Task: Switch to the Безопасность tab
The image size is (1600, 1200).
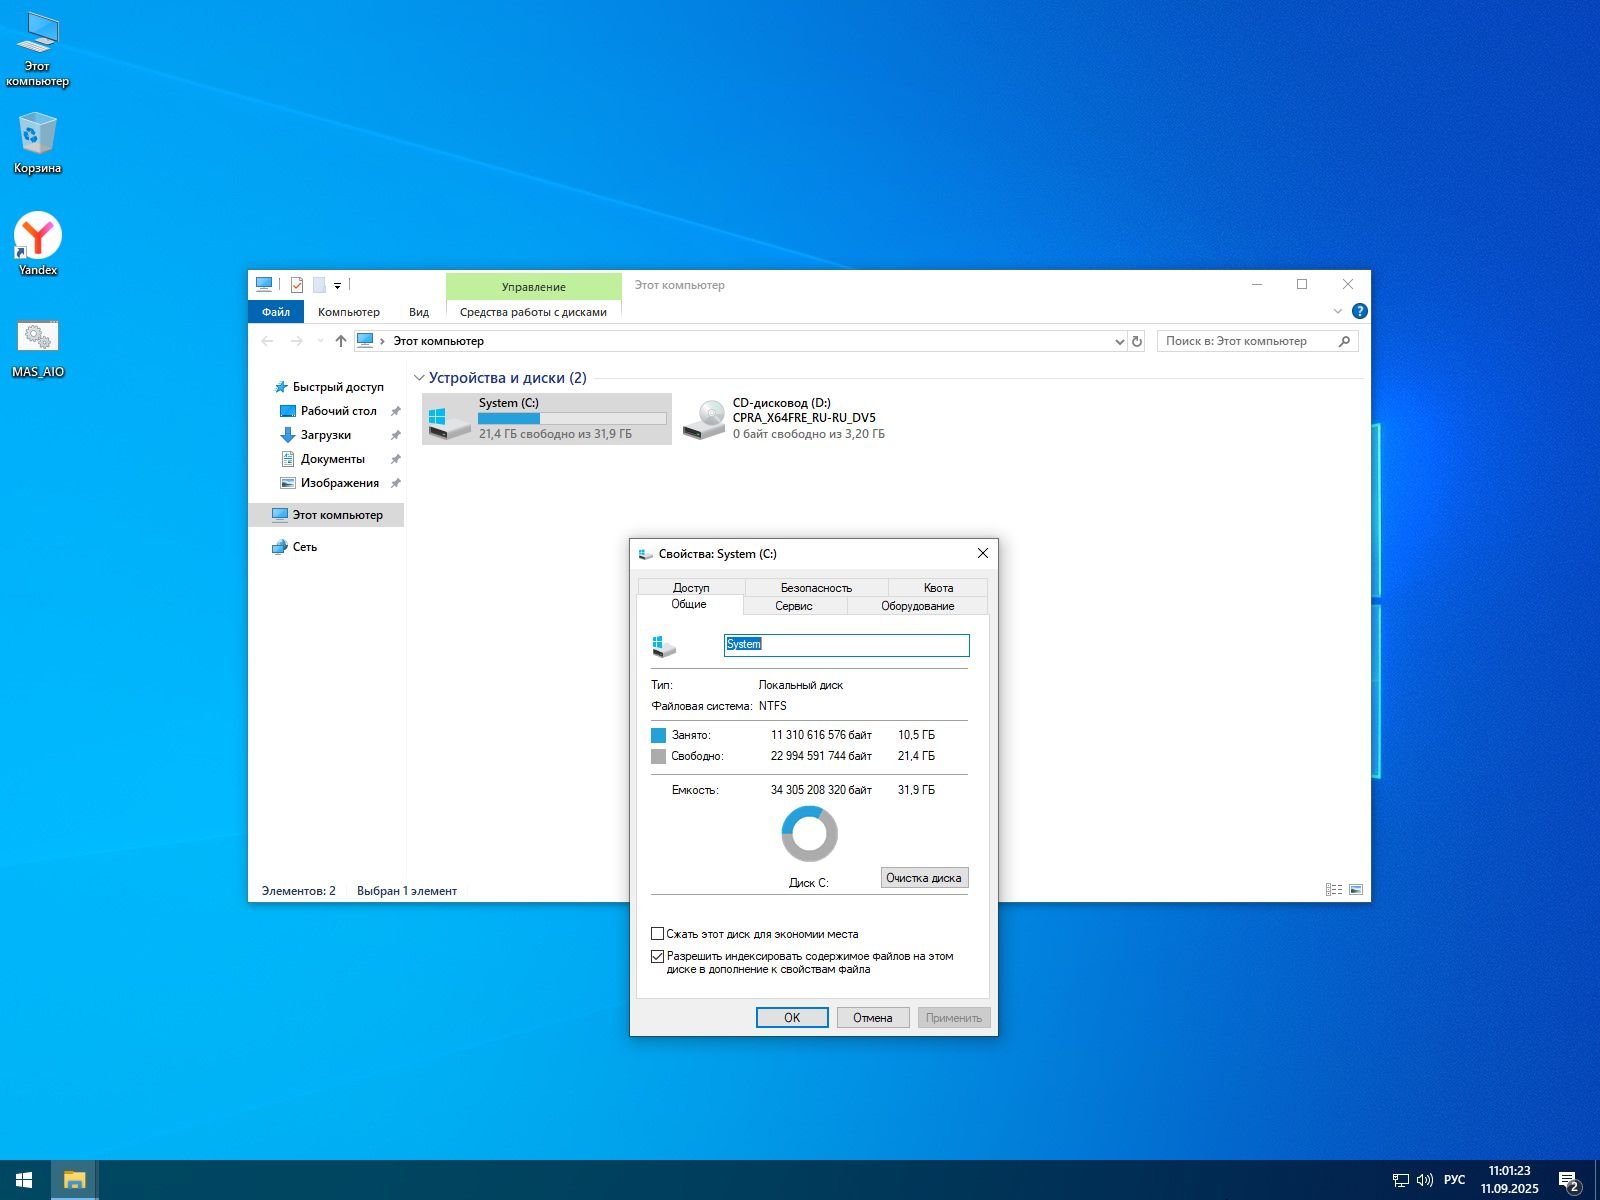Action: pyautogui.click(x=816, y=588)
